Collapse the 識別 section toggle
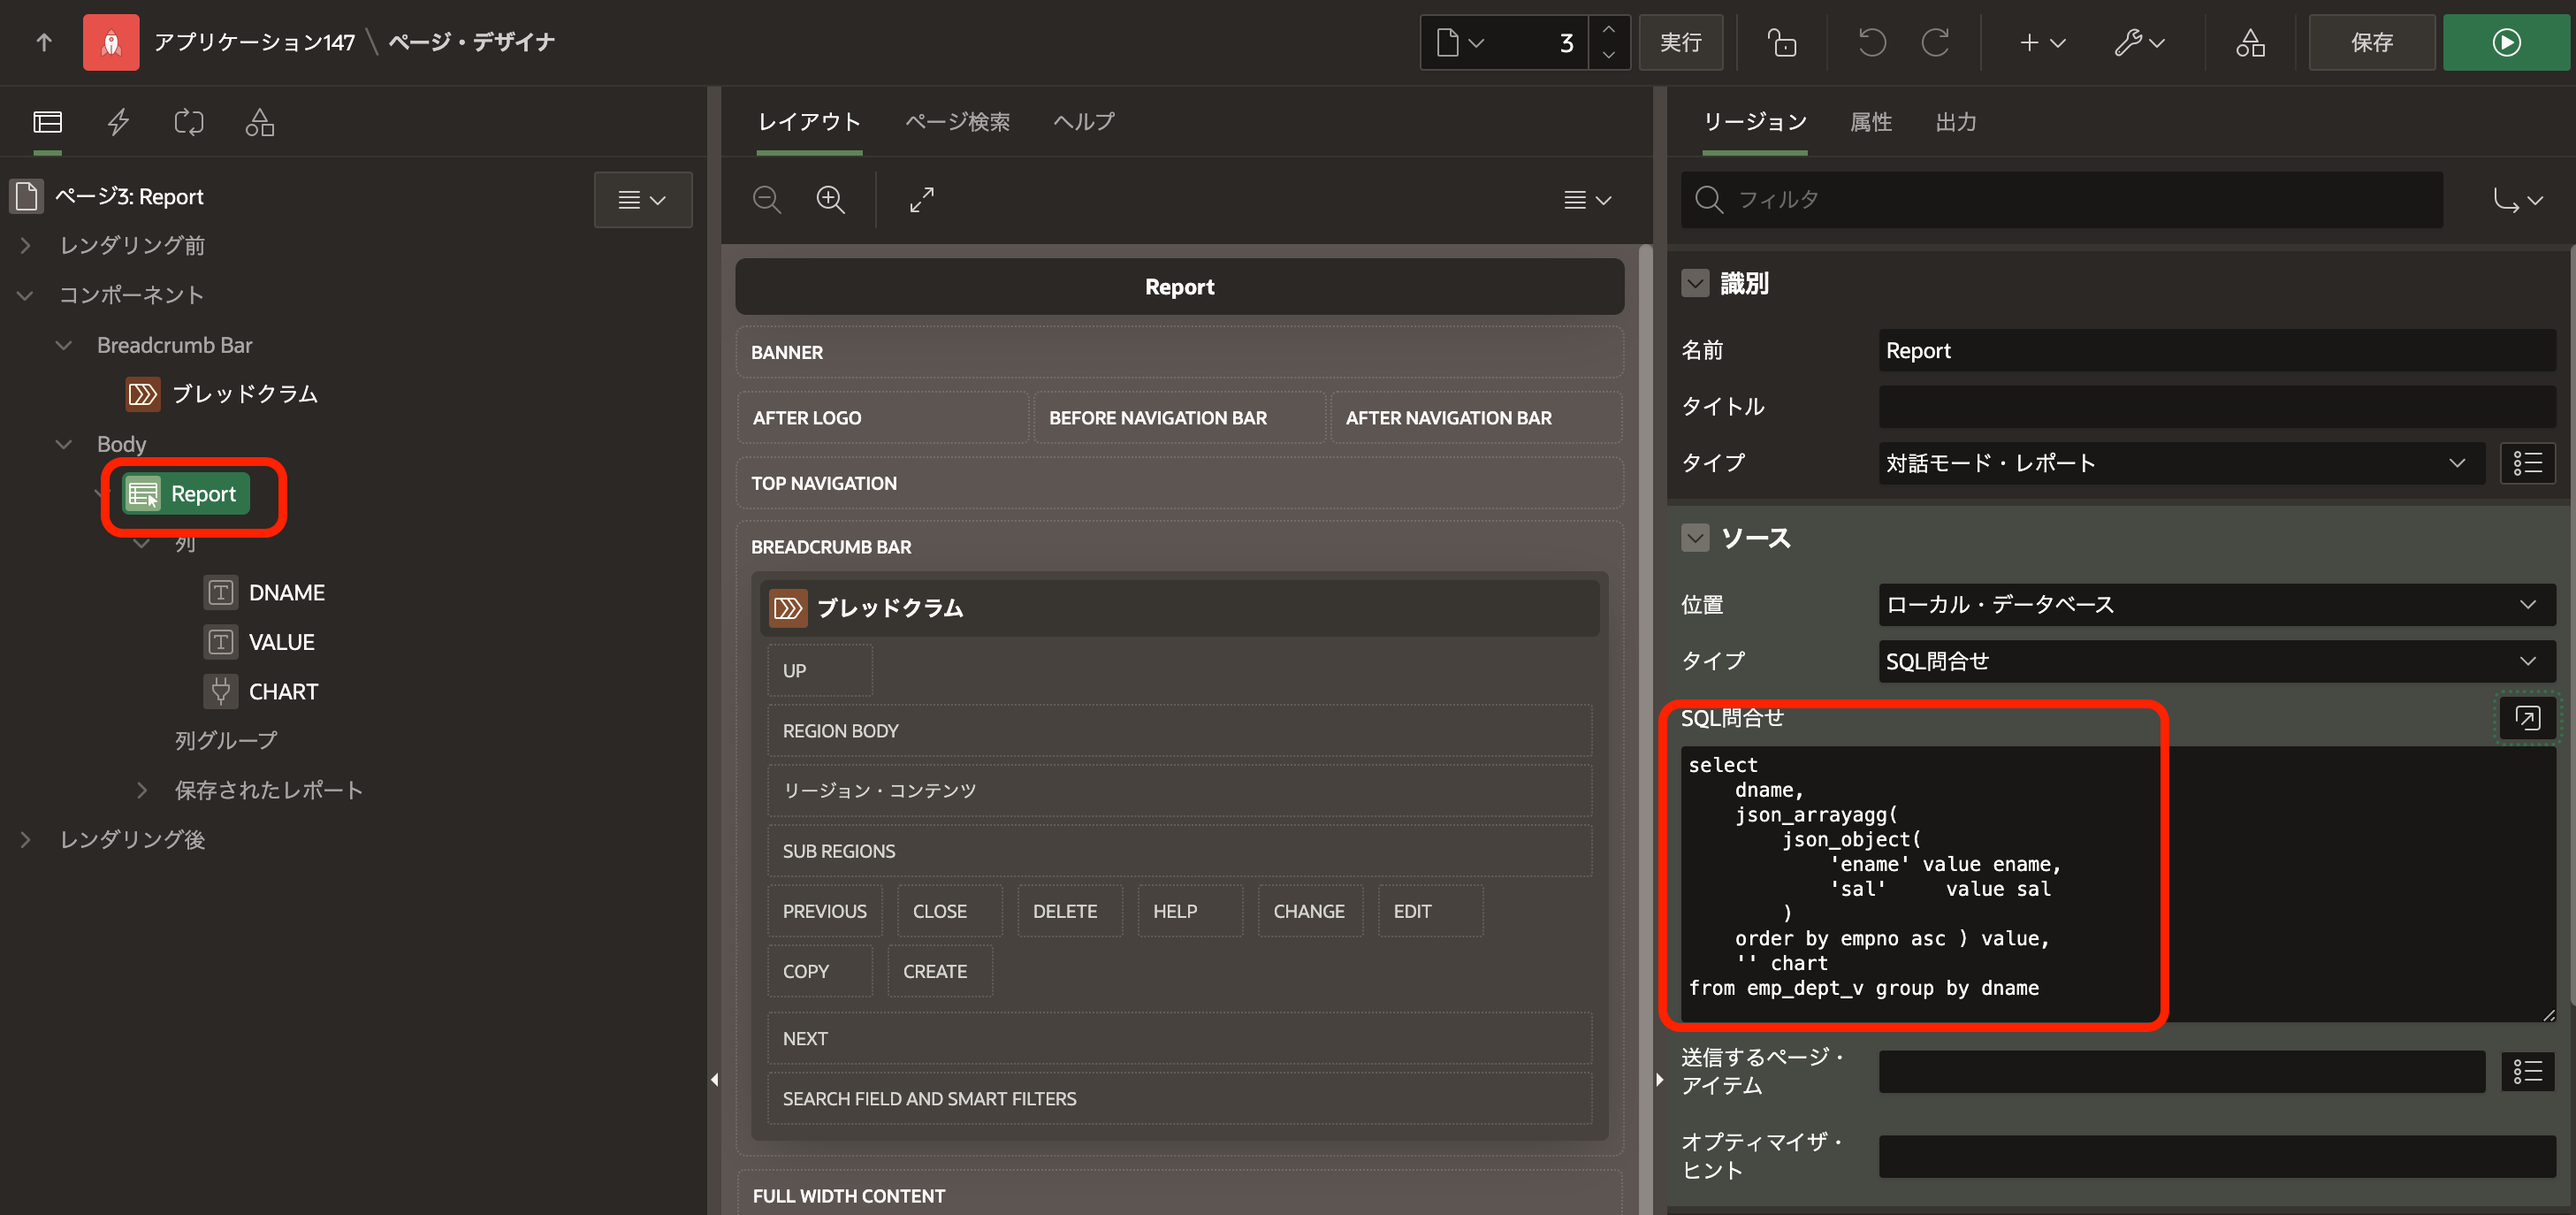This screenshot has height=1215, width=2576. tap(1694, 284)
